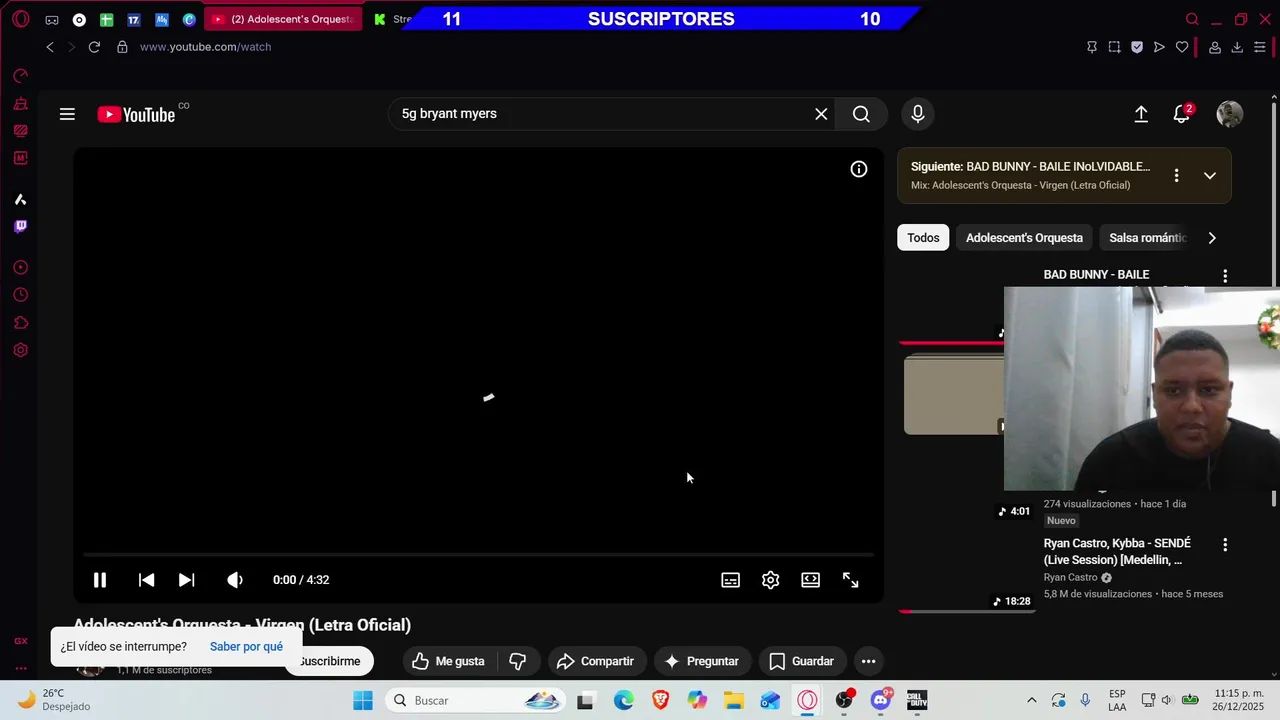Click the Guardar save button

click(800, 661)
